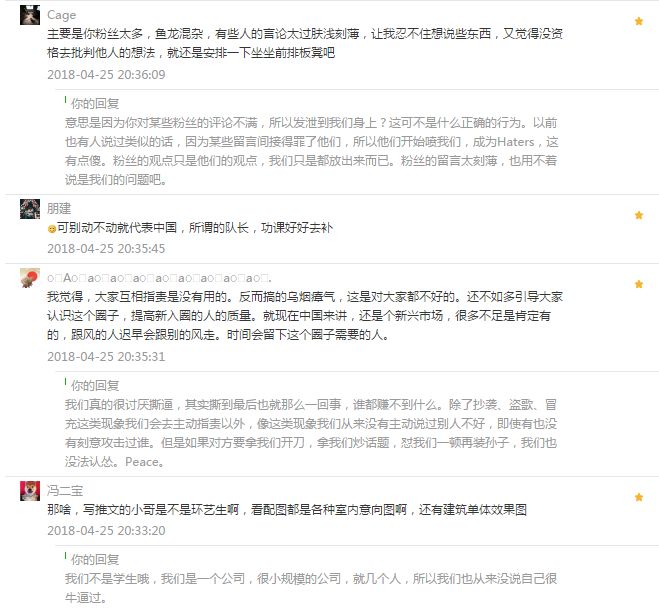Click the star beside the oAo comment
The image size is (659, 612).
click(639, 284)
